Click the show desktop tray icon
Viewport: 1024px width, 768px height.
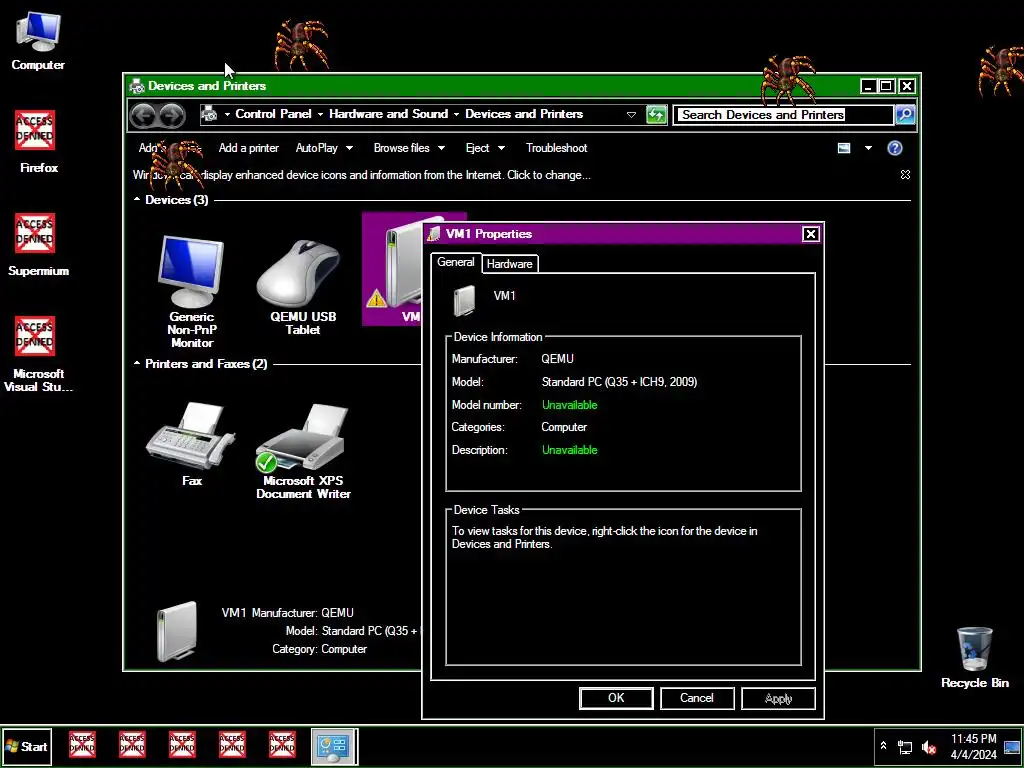[x=1012, y=746]
